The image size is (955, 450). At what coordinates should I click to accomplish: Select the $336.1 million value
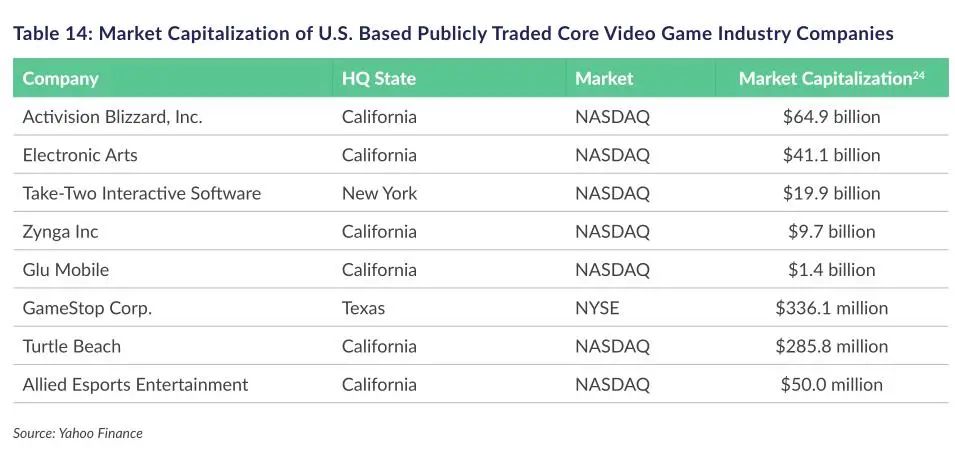click(x=831, y=308)
